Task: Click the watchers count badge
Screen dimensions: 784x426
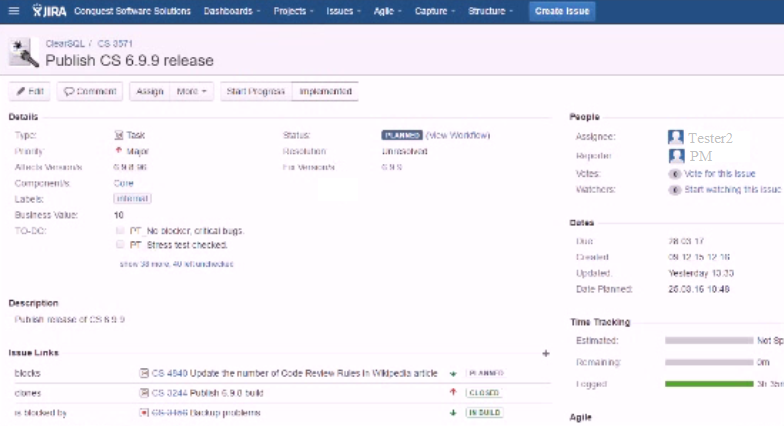Action: coord(674,190)
